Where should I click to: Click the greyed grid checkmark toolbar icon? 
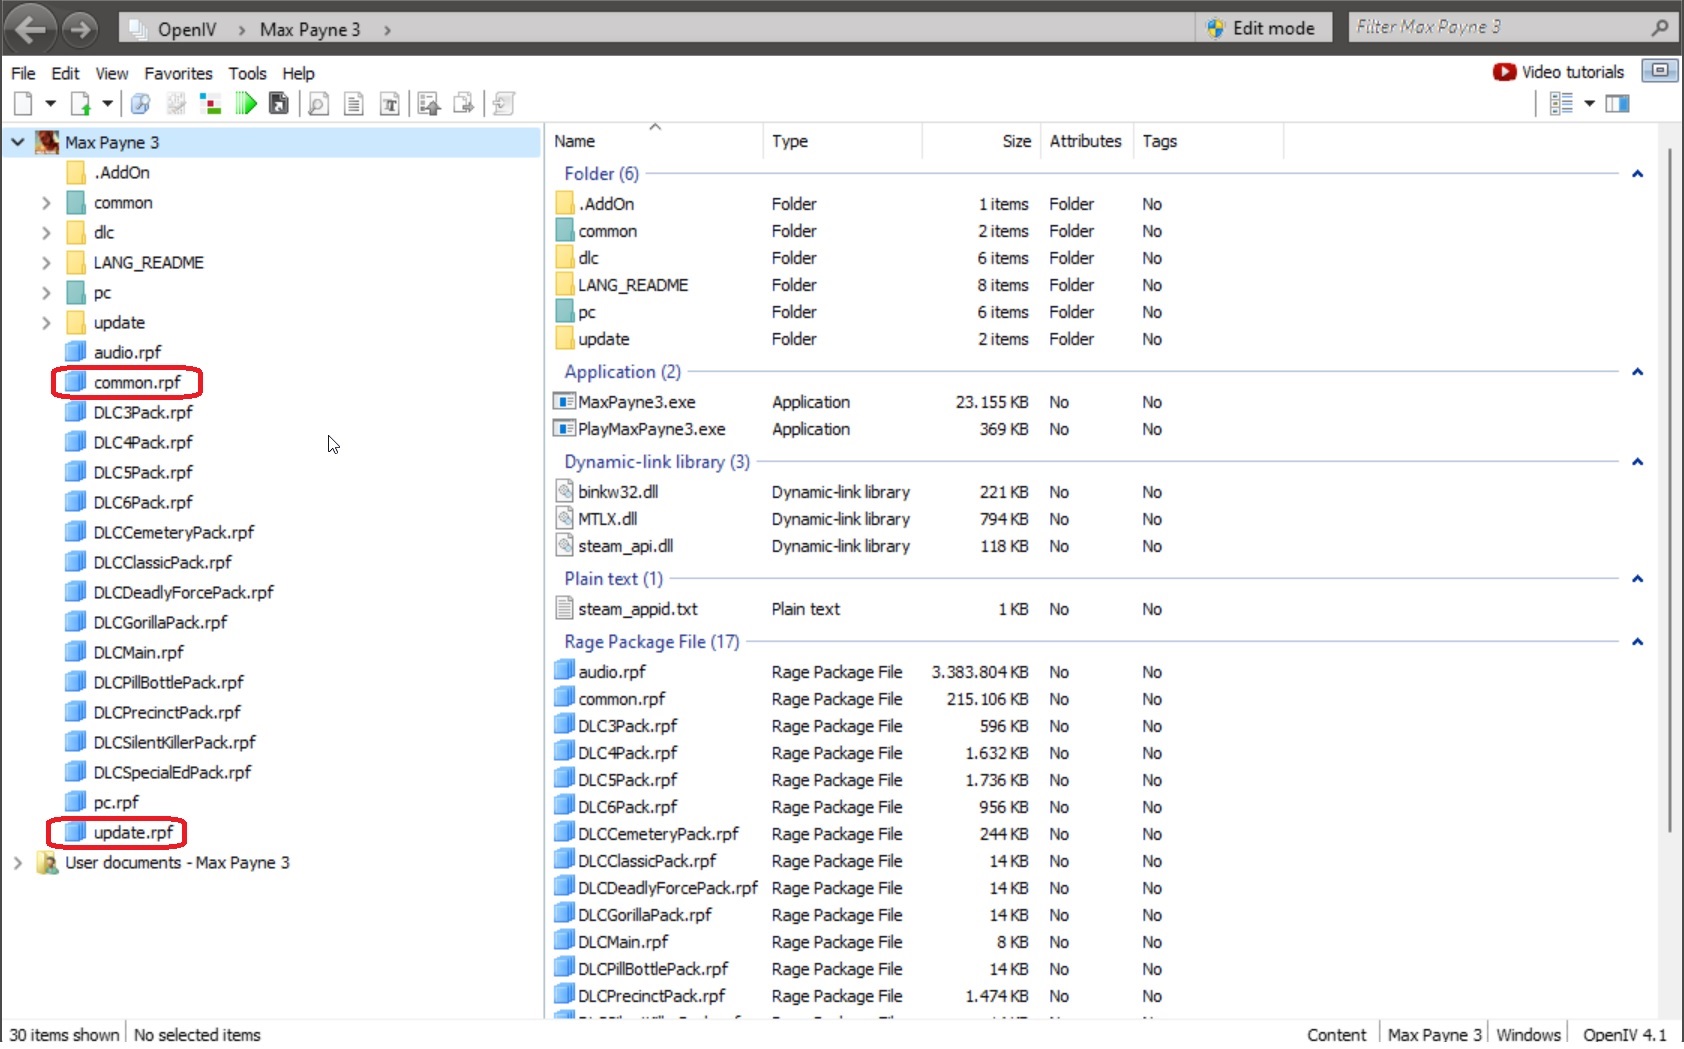(x=176, y=103)
